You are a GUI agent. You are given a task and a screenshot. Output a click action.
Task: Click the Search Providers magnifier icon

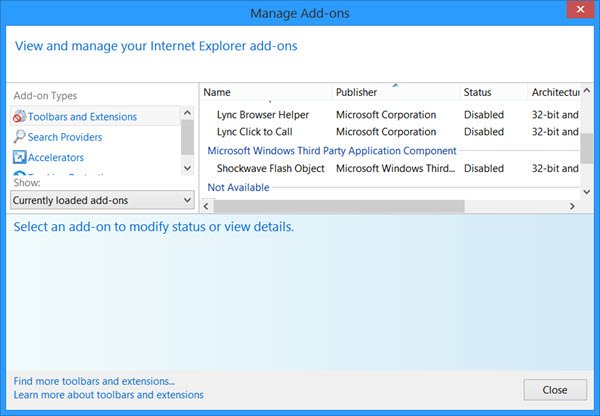coord(19,137)
